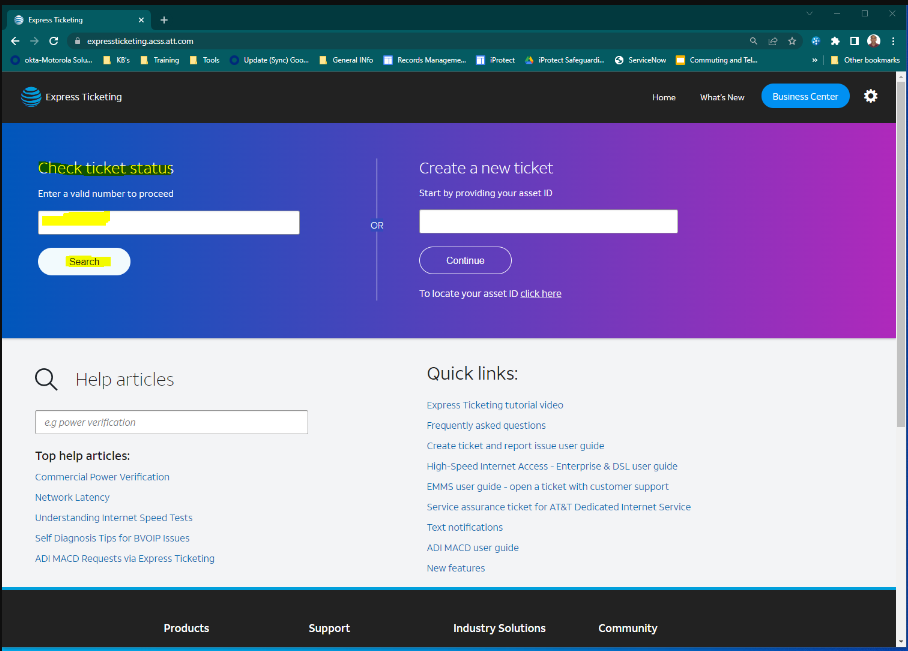Viewport: 908px width, 651px height.
Task: Open the okta-Motorola Solutions bookmark
Action: 52,60
